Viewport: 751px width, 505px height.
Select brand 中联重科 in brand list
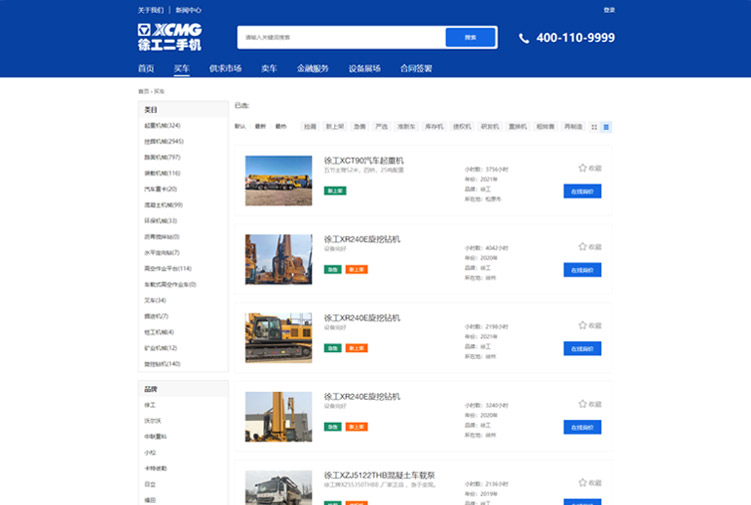coord(155,436)
